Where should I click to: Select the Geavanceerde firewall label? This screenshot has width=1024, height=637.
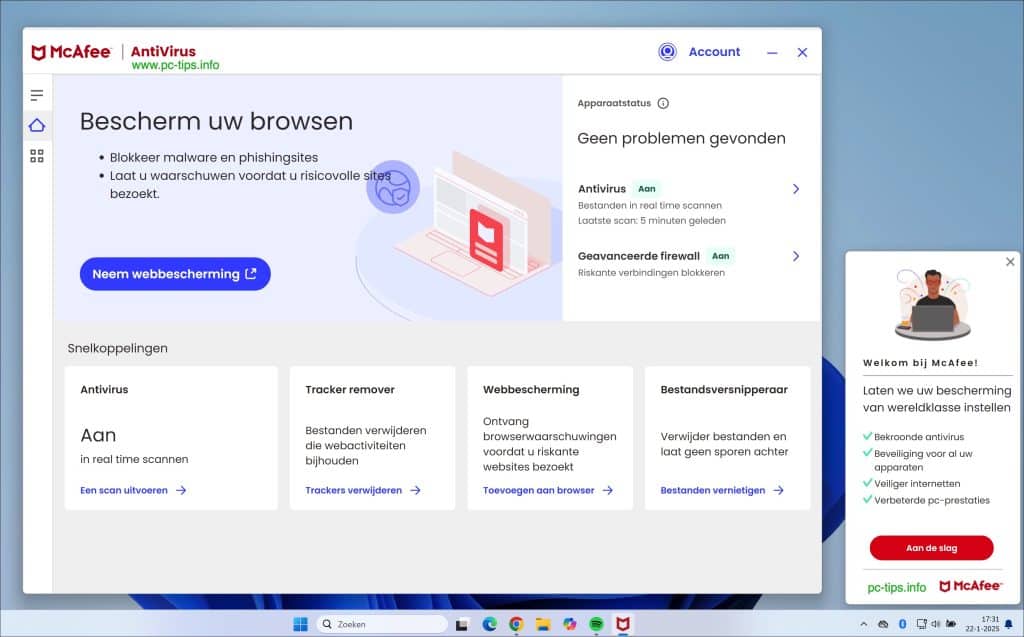point(639,256)
